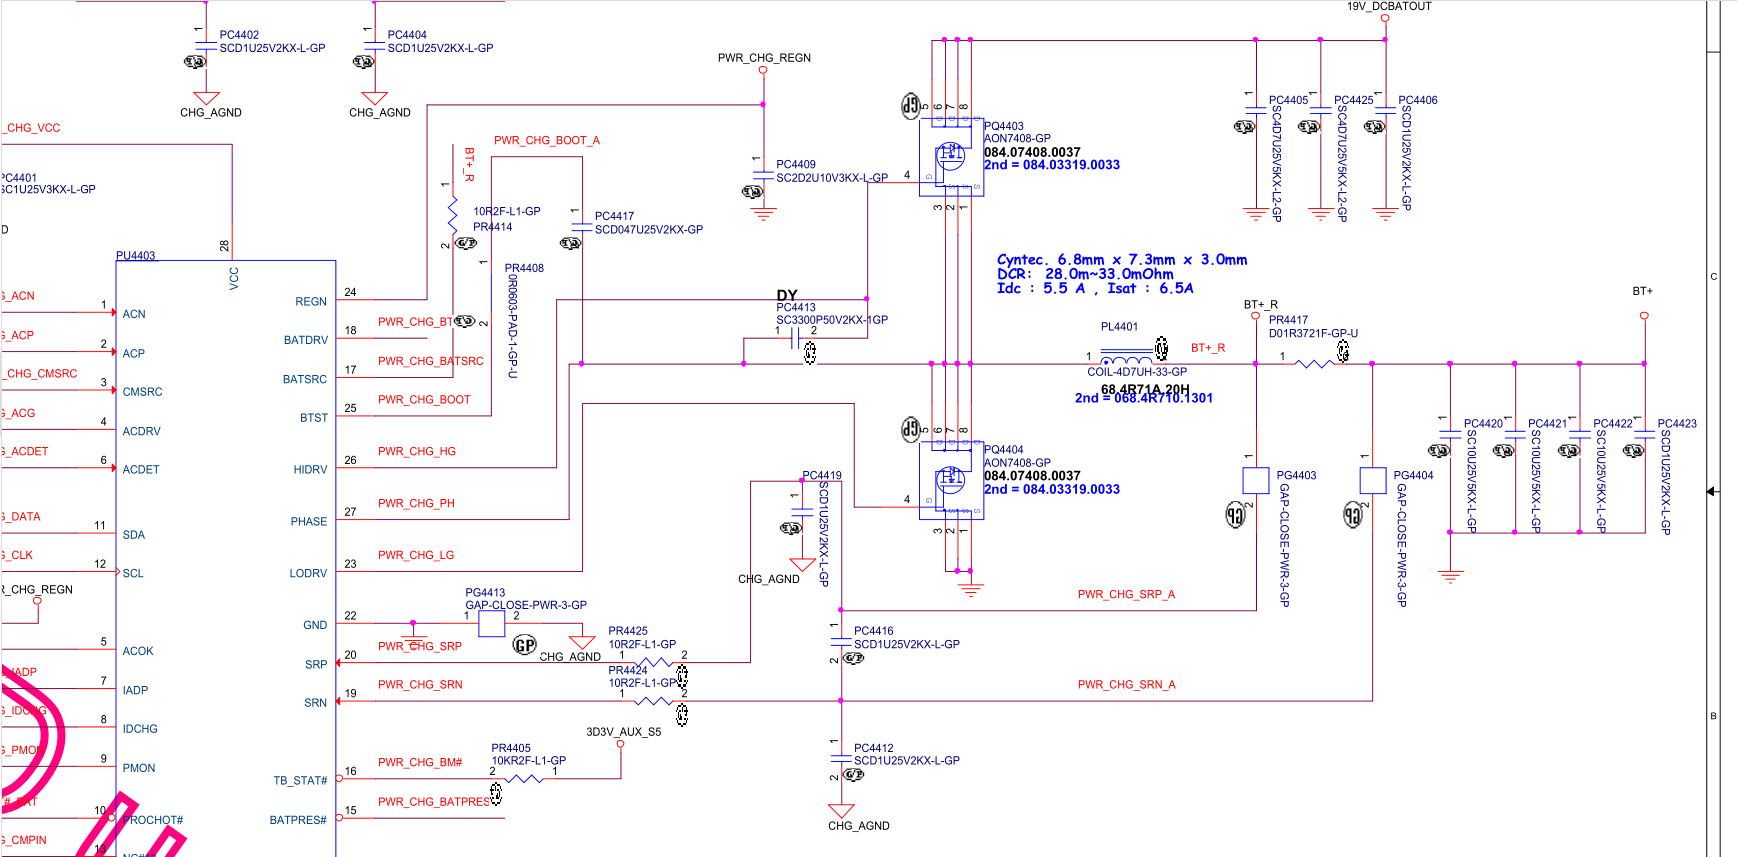This screenshot has width=1737, height=857.
Task: Click the PWR_CHG_BM# net label
Action: click(420, 763)
